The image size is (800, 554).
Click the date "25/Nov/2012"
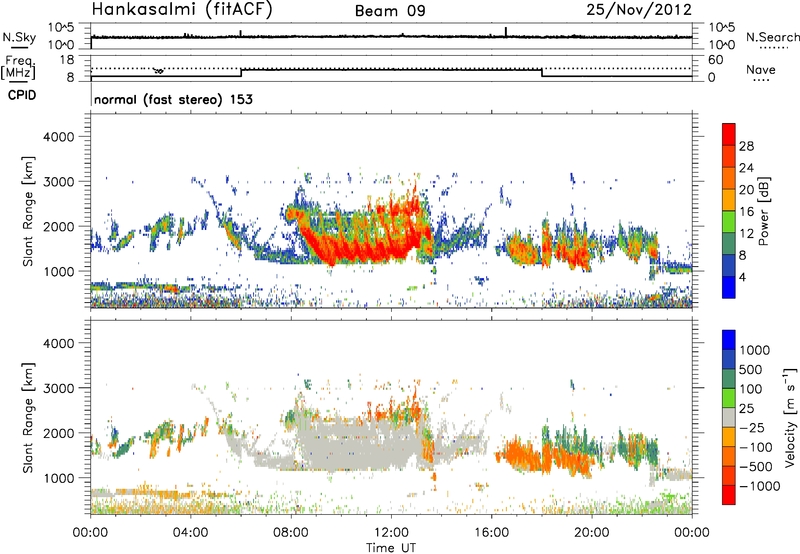pyautogui.click(x=639, y=9)
